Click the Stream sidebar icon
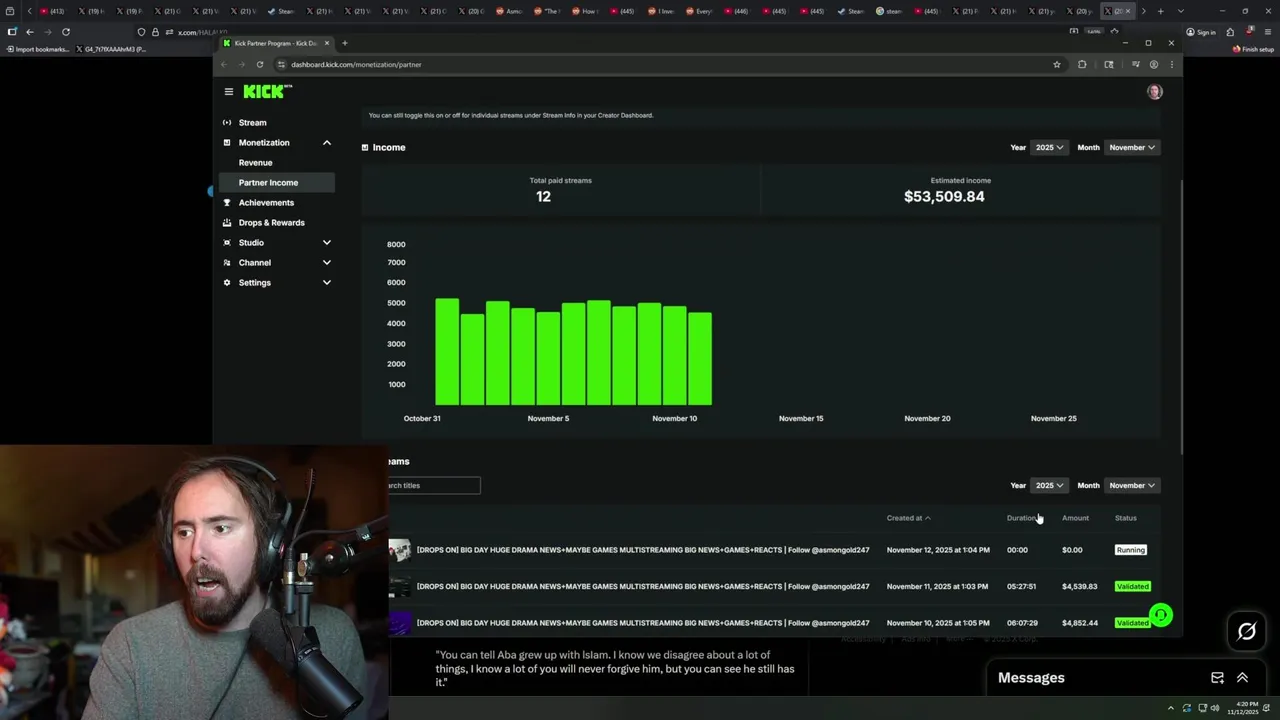The image size is (1280, 720). (x=227, y=123)
